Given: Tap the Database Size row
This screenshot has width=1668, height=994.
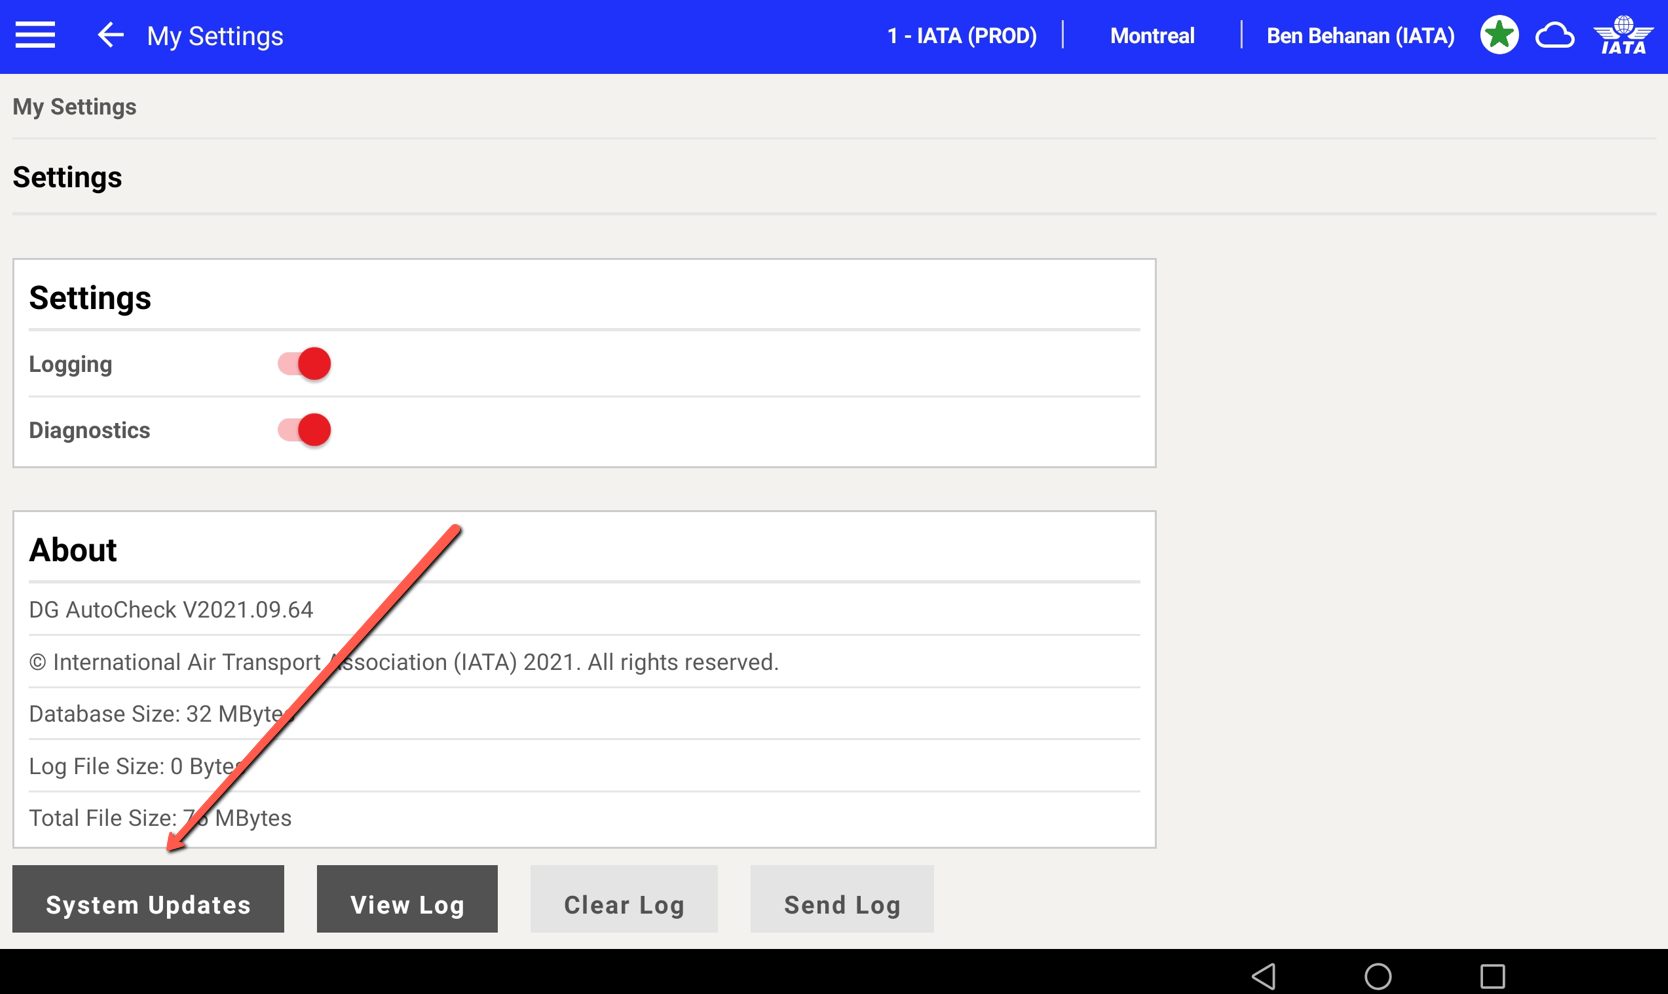Looking at the screenshot, I should pyautogui.click(x=584, y=714).
